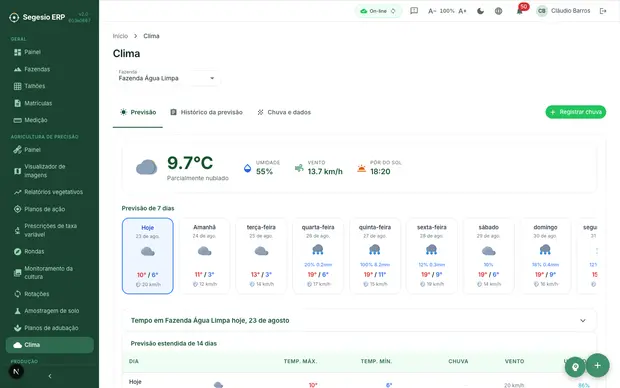Click the Pôr do sol 18:20 value
Image resolution: width=620 pixels, height=388 pixels.
click(380, 172)
